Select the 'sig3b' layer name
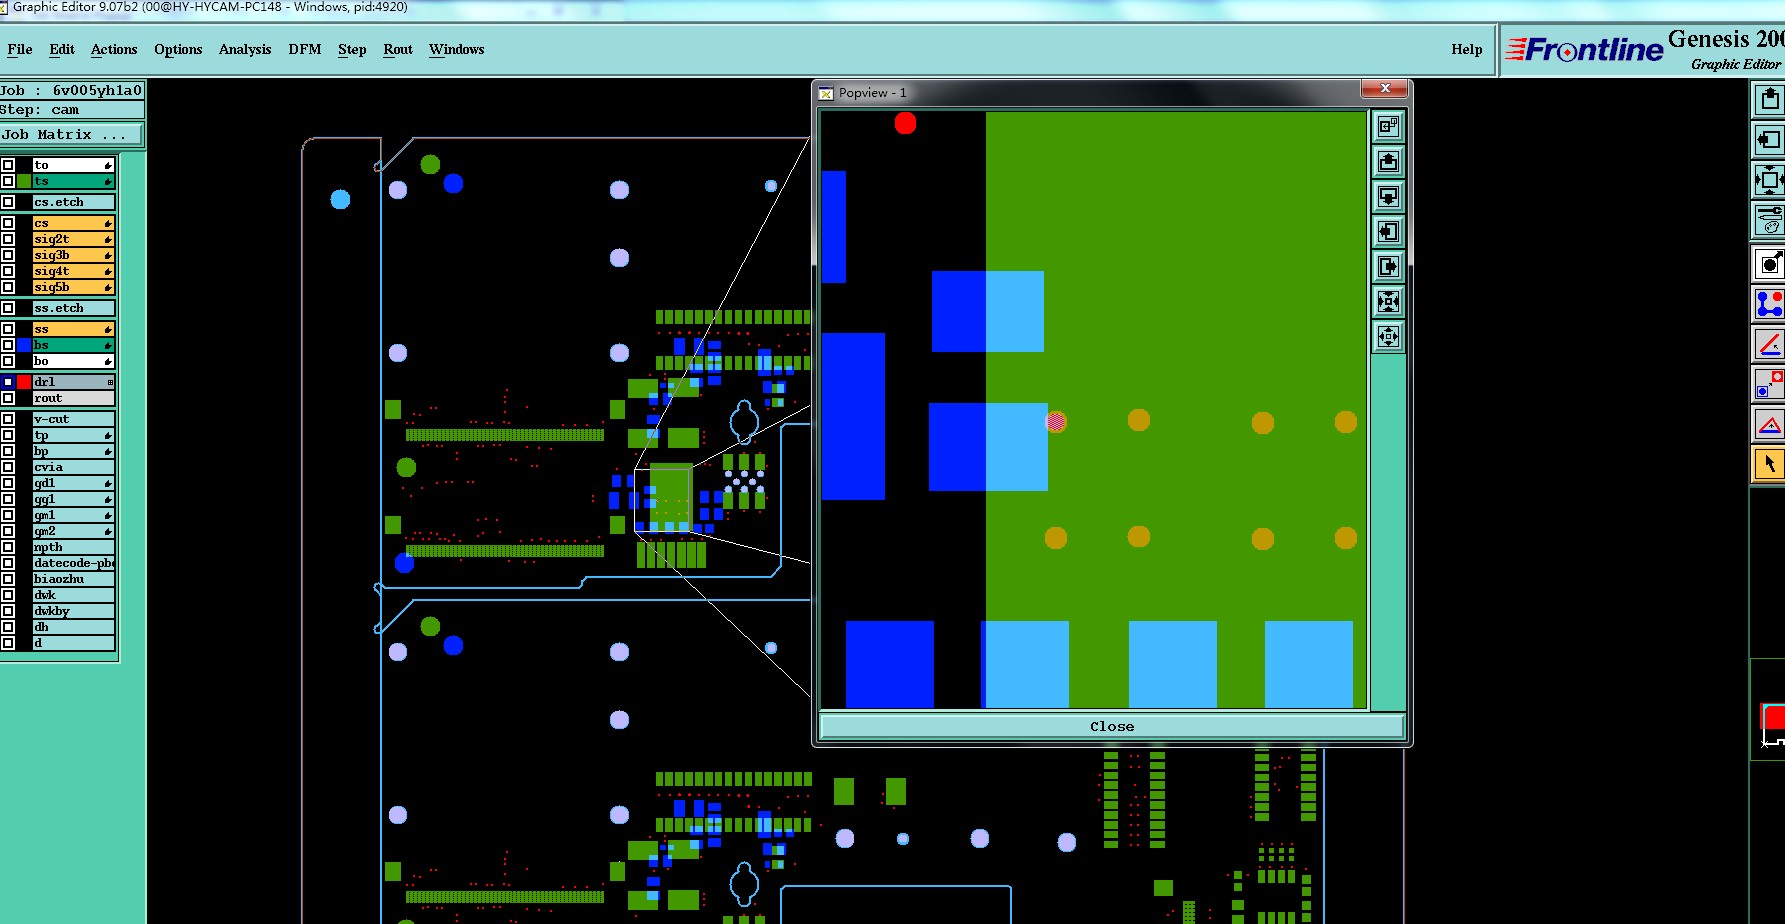Viewport: 1785px width, 924px height. pos(73,255)
